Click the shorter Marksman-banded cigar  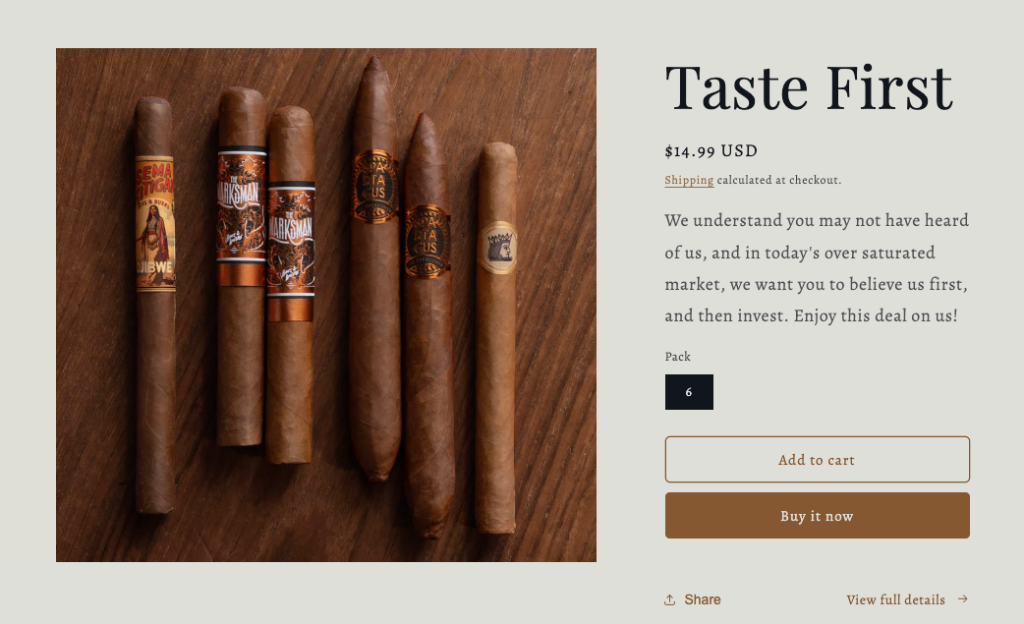(x=291, y=285)
